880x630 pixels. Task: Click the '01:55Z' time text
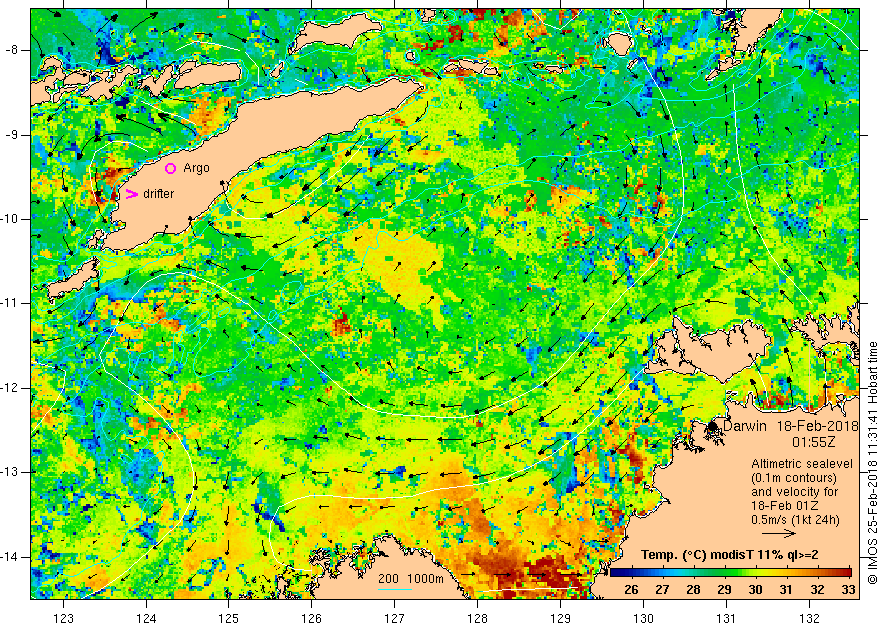pyautogui.click(x=814, y=442)
